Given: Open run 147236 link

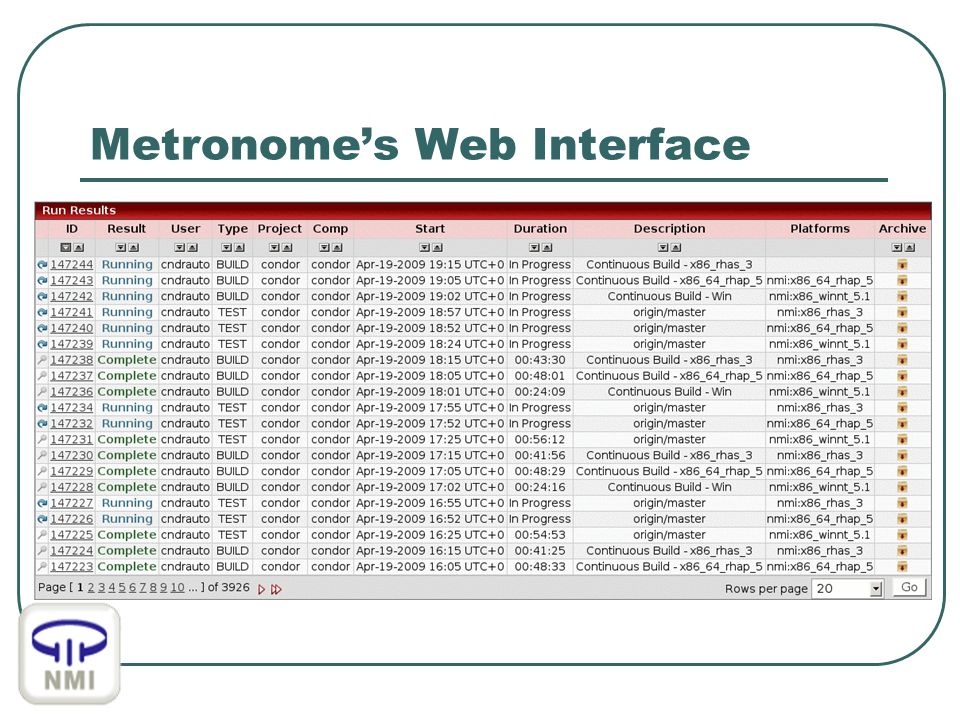Looking at the screenshot, I should [72, 392].
